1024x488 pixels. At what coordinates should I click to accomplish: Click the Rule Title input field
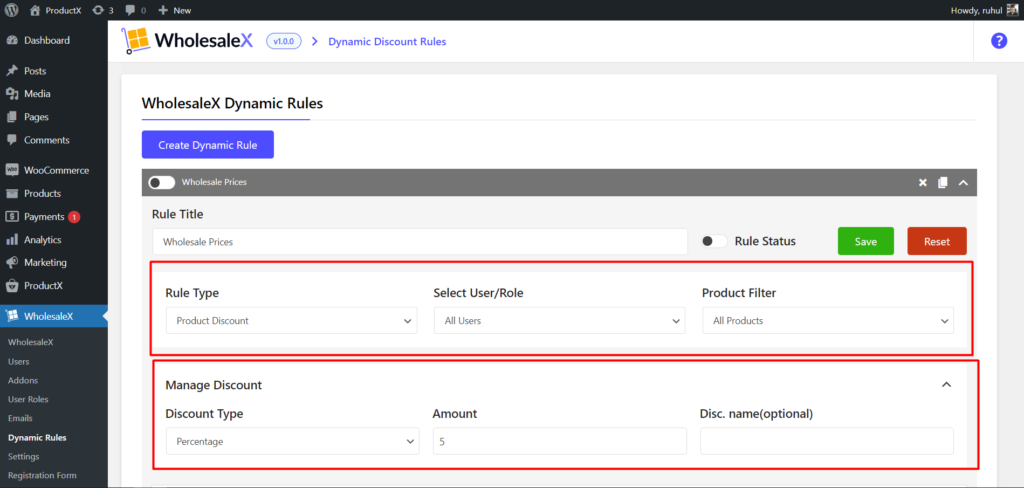(x=420, y=242)
